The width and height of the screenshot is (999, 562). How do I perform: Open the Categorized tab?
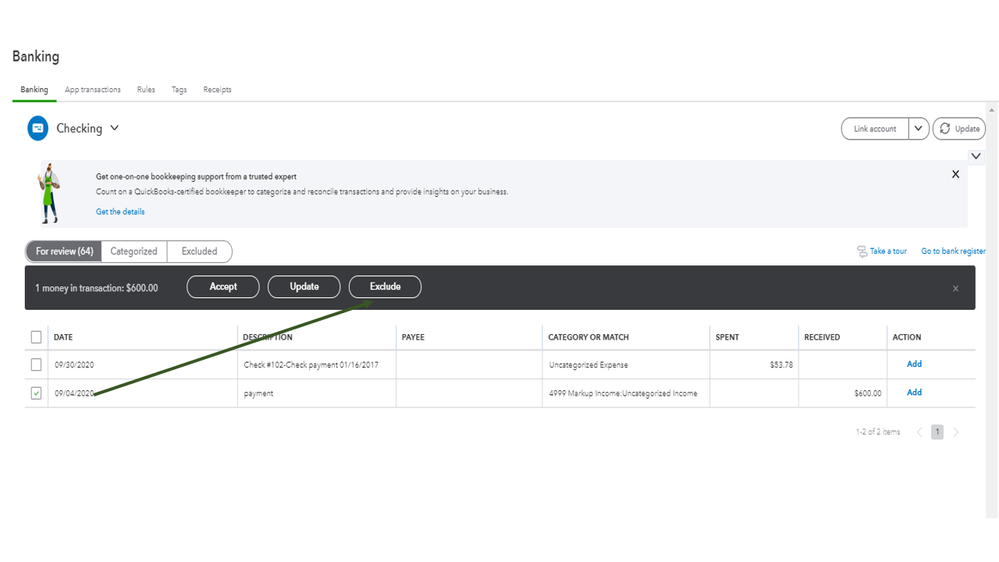click(x=134, y=251)
